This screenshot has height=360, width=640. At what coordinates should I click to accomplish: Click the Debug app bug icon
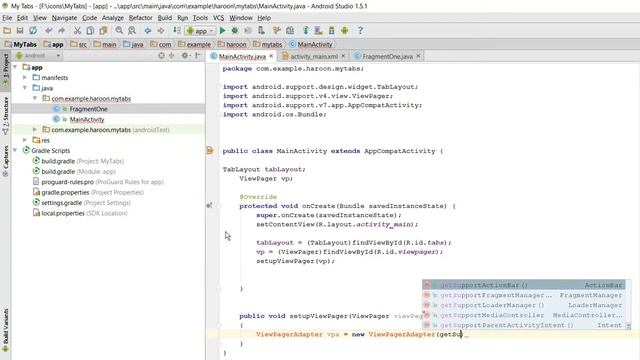[x=235, y=31]
